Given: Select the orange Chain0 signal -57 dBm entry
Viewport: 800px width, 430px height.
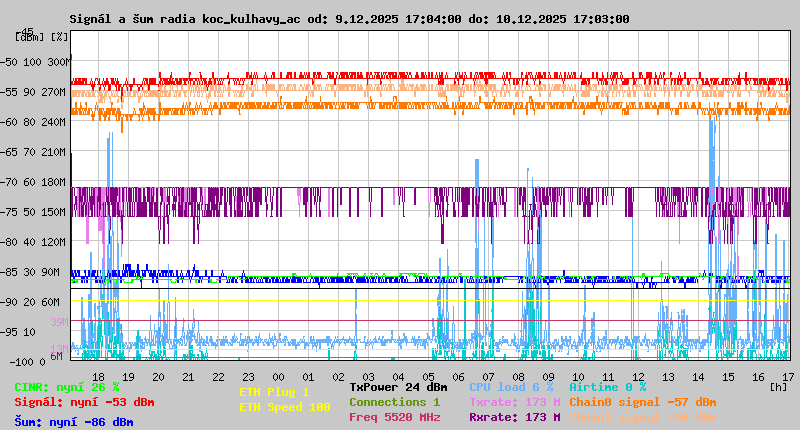Looking at the screenshot, I should point(643,402).
